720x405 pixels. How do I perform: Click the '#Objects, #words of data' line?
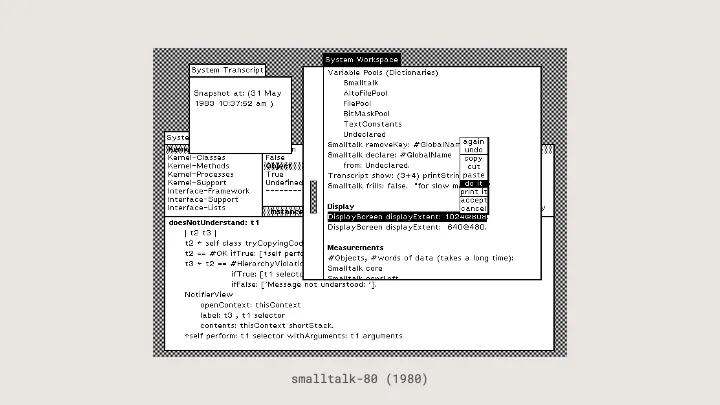coord(420,258)
